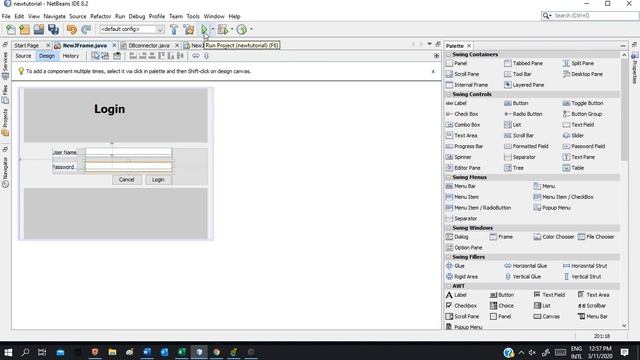640x360 pixels.
Task: Collapse the Swing Windows palette section
Action: [x=449, y=228]
